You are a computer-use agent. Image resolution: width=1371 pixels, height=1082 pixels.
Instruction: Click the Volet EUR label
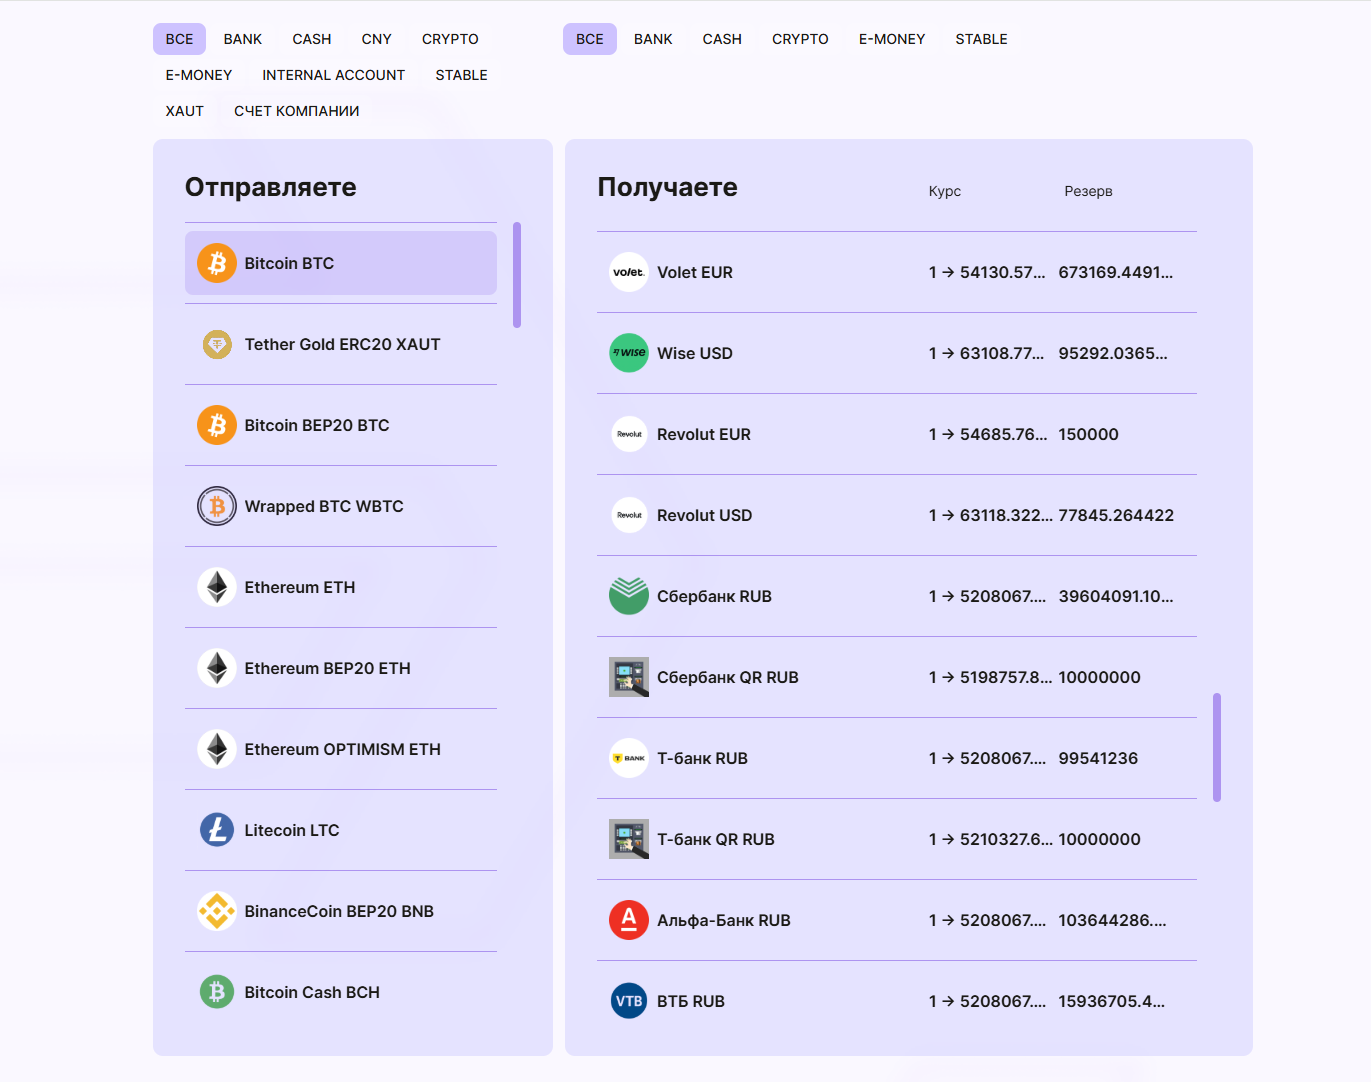[695, 272]
